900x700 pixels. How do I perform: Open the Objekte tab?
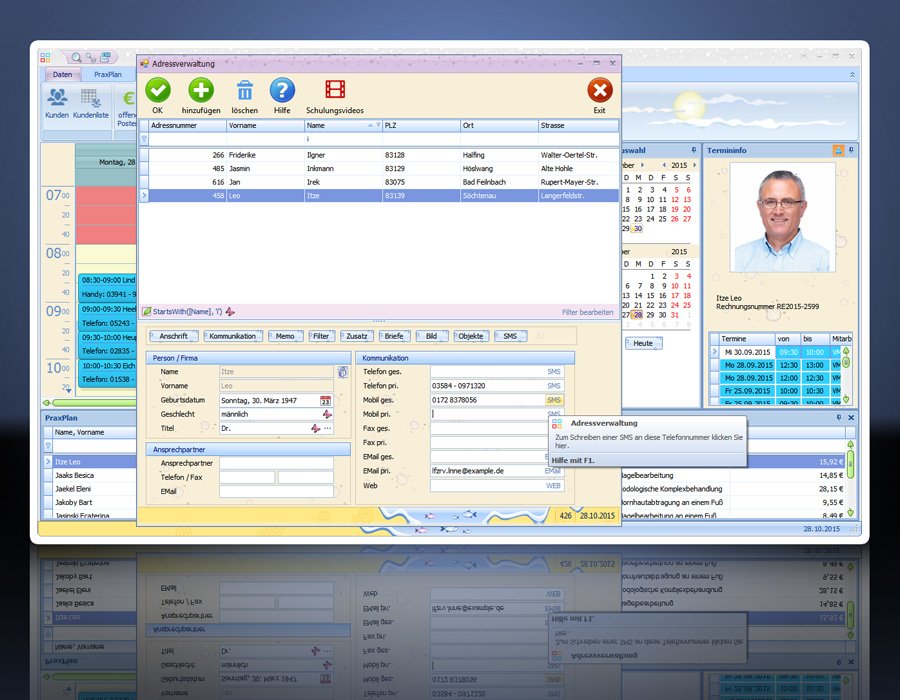471,336
